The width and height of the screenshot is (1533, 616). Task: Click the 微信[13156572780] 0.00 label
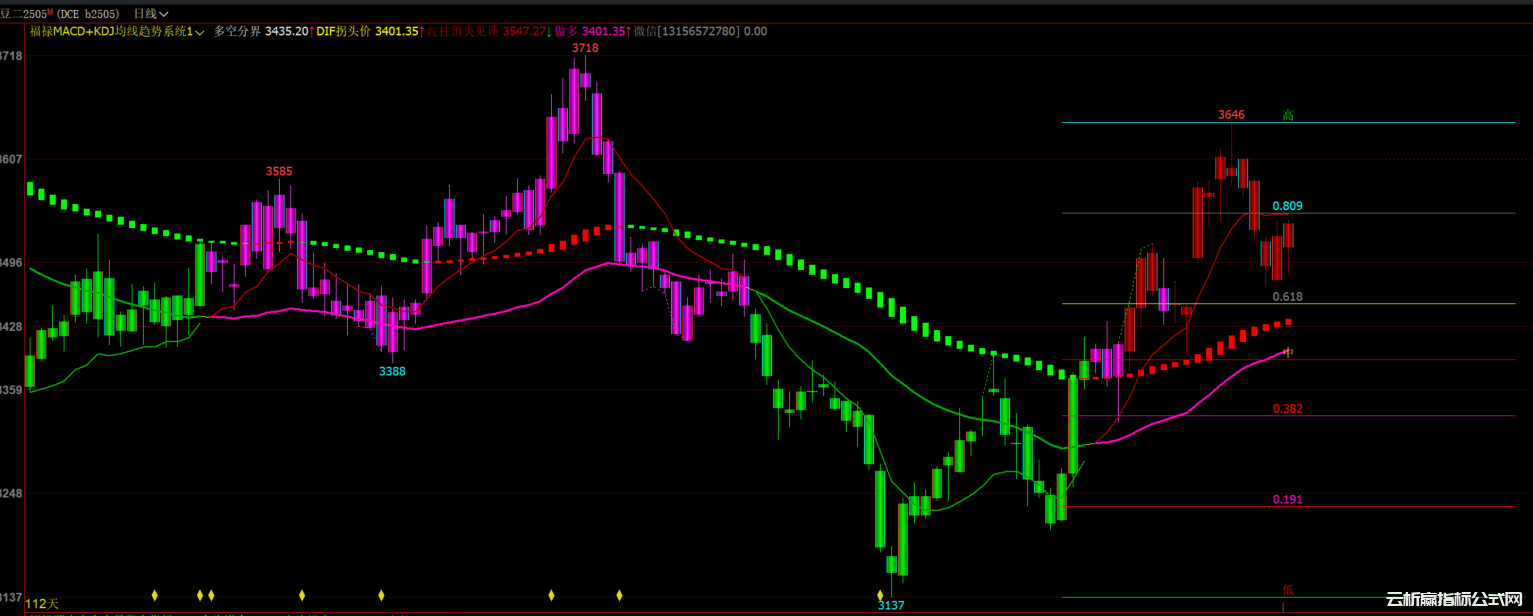[x=701, y=31]
